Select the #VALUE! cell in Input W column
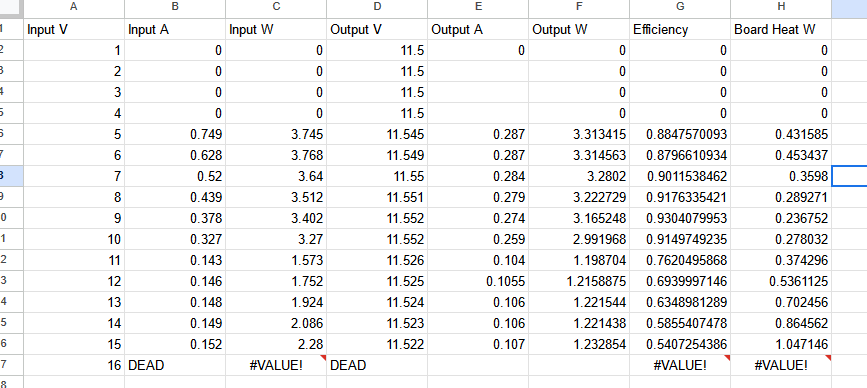Image resolution: width=867 pixels, height=388 pixels. click(276, 365)
